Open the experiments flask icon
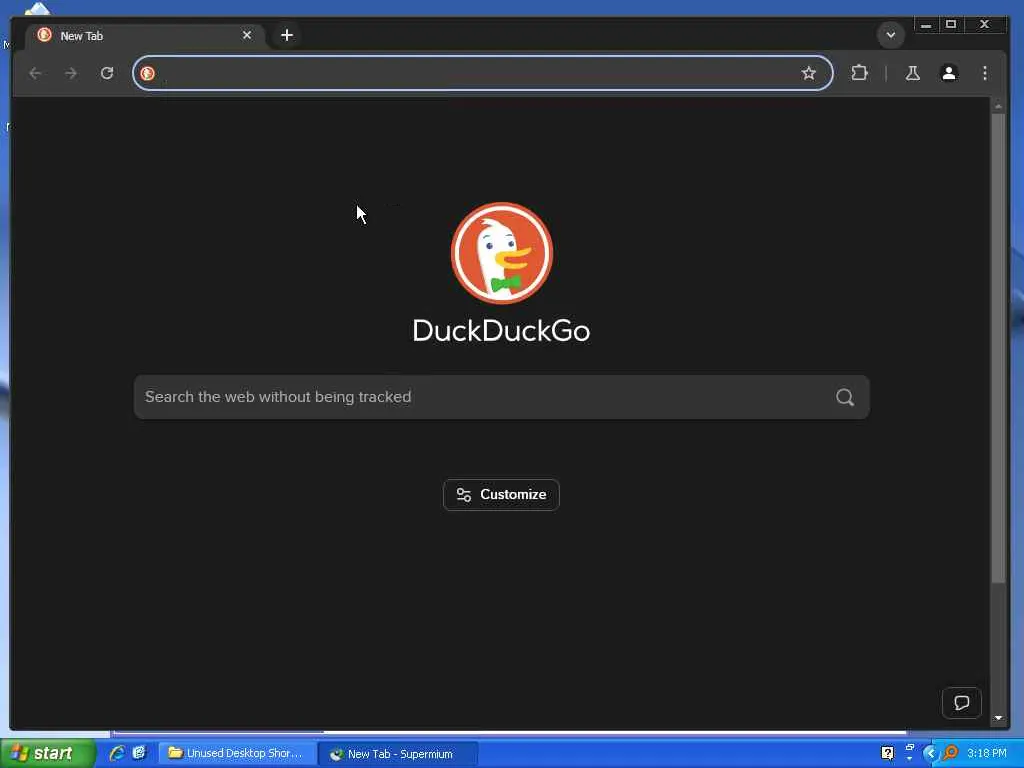The height and width of the screenshot is (768, 1024). click(x=913, y=73)
